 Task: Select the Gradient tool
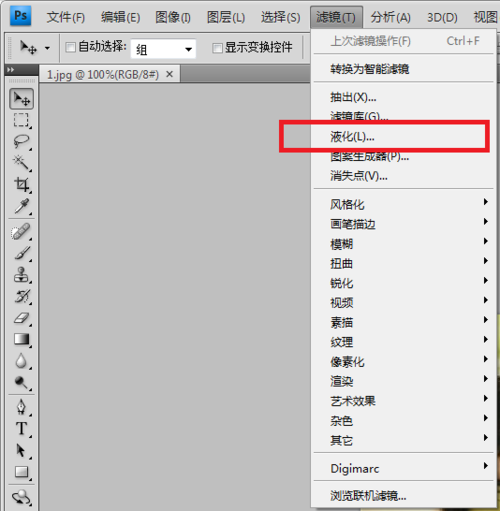pos(21,339)
